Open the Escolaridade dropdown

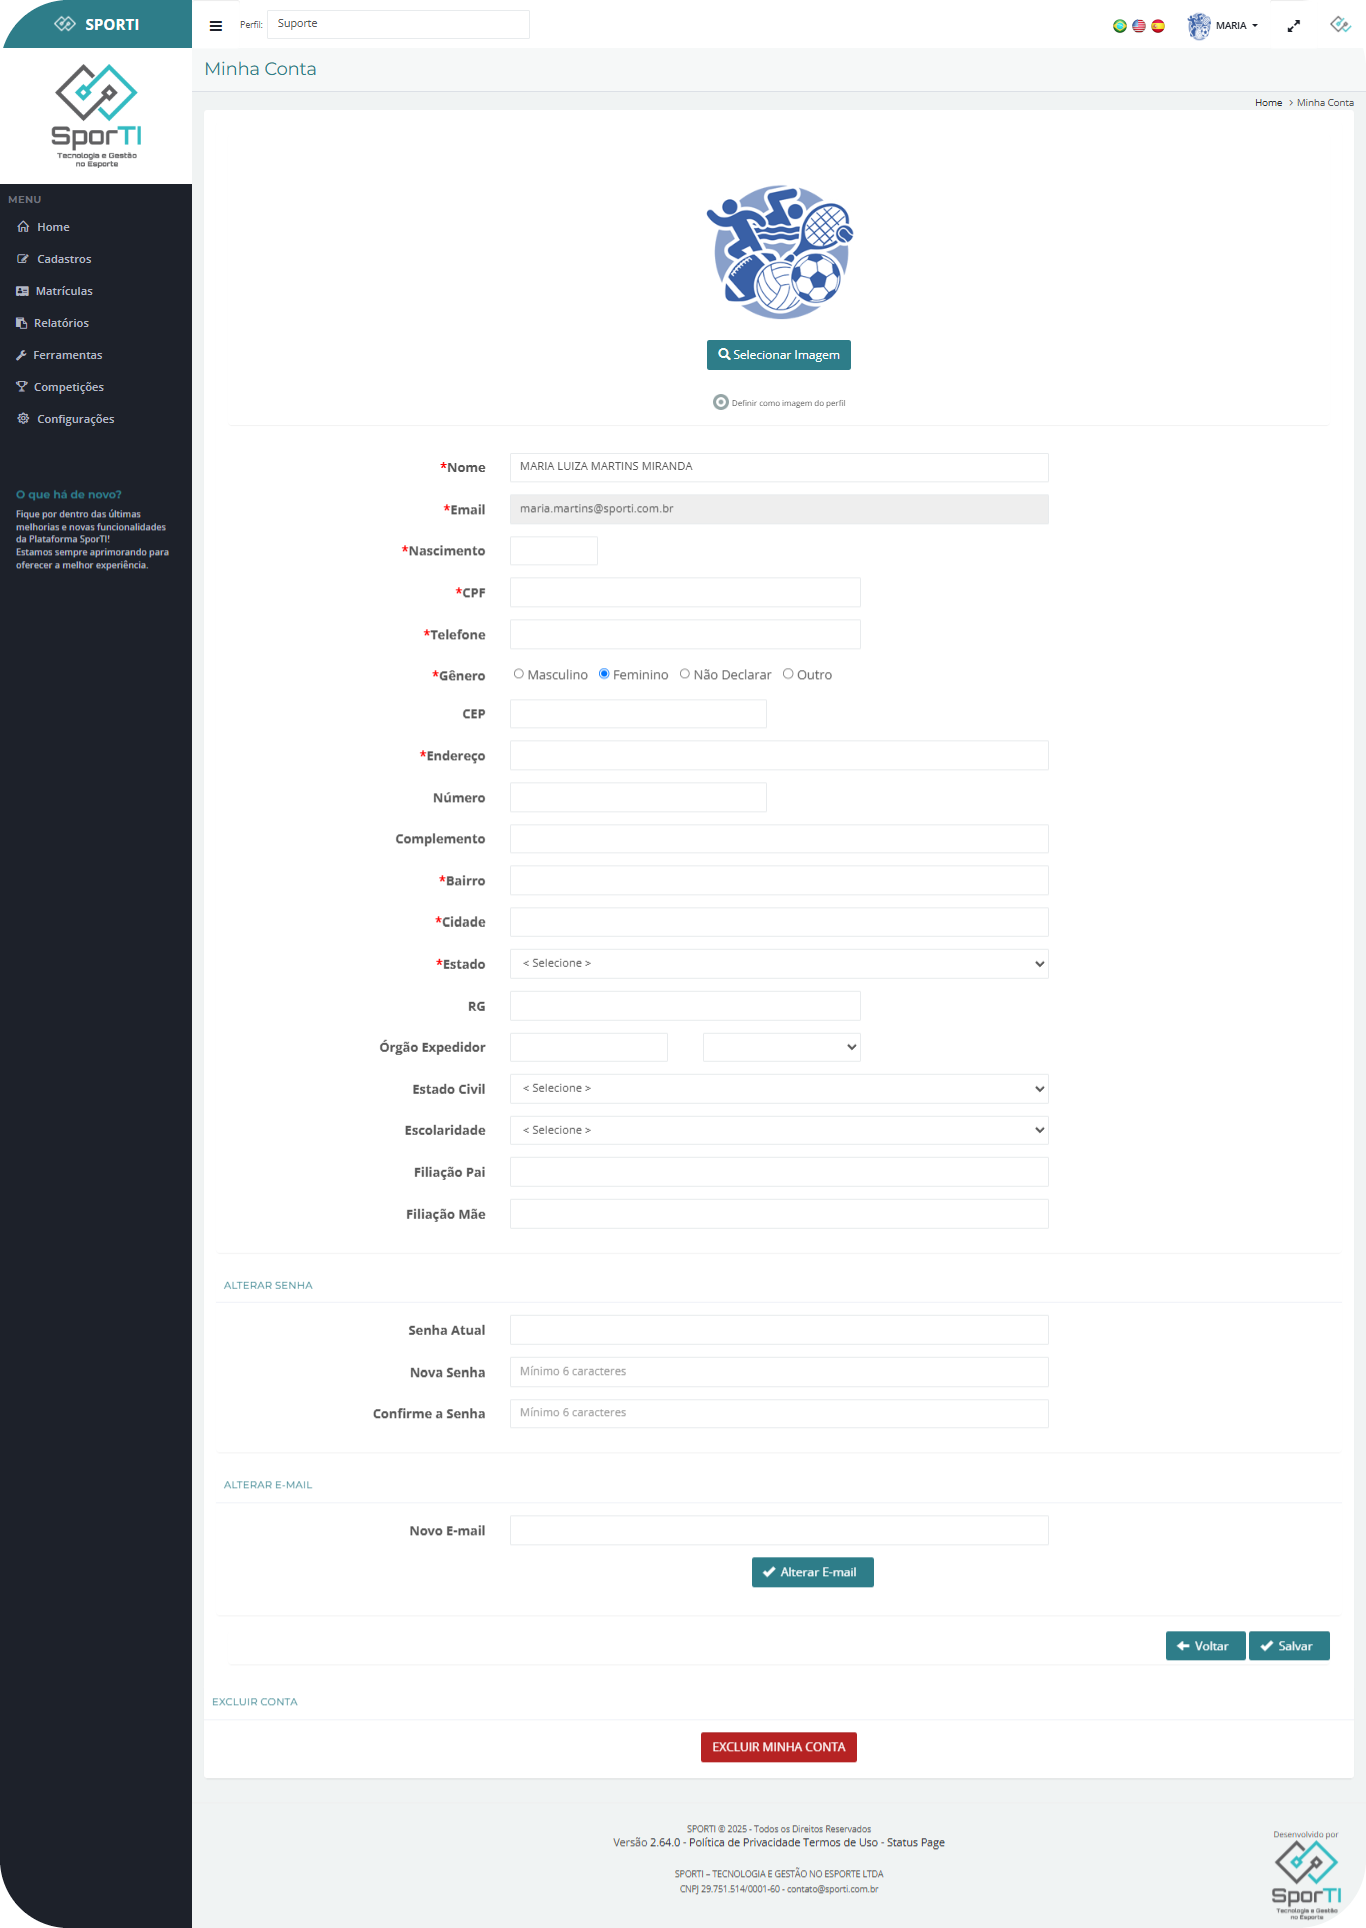pyautogui.click(x=778, y=1130)
